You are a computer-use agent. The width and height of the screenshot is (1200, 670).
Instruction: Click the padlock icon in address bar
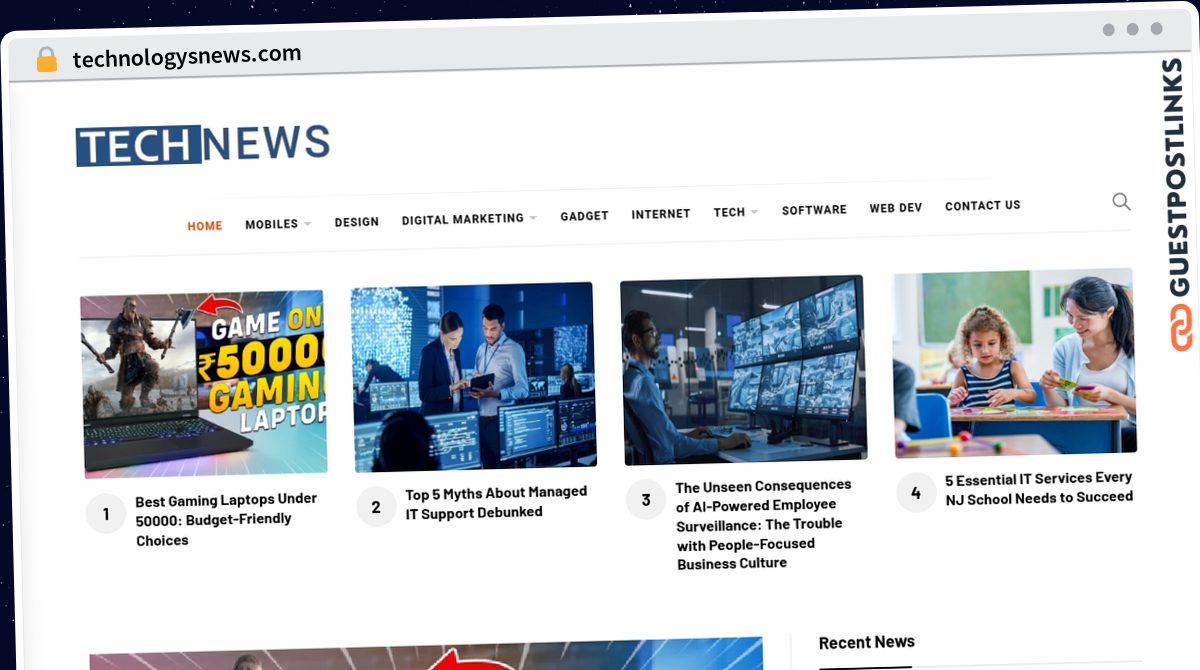pos(46,60)
